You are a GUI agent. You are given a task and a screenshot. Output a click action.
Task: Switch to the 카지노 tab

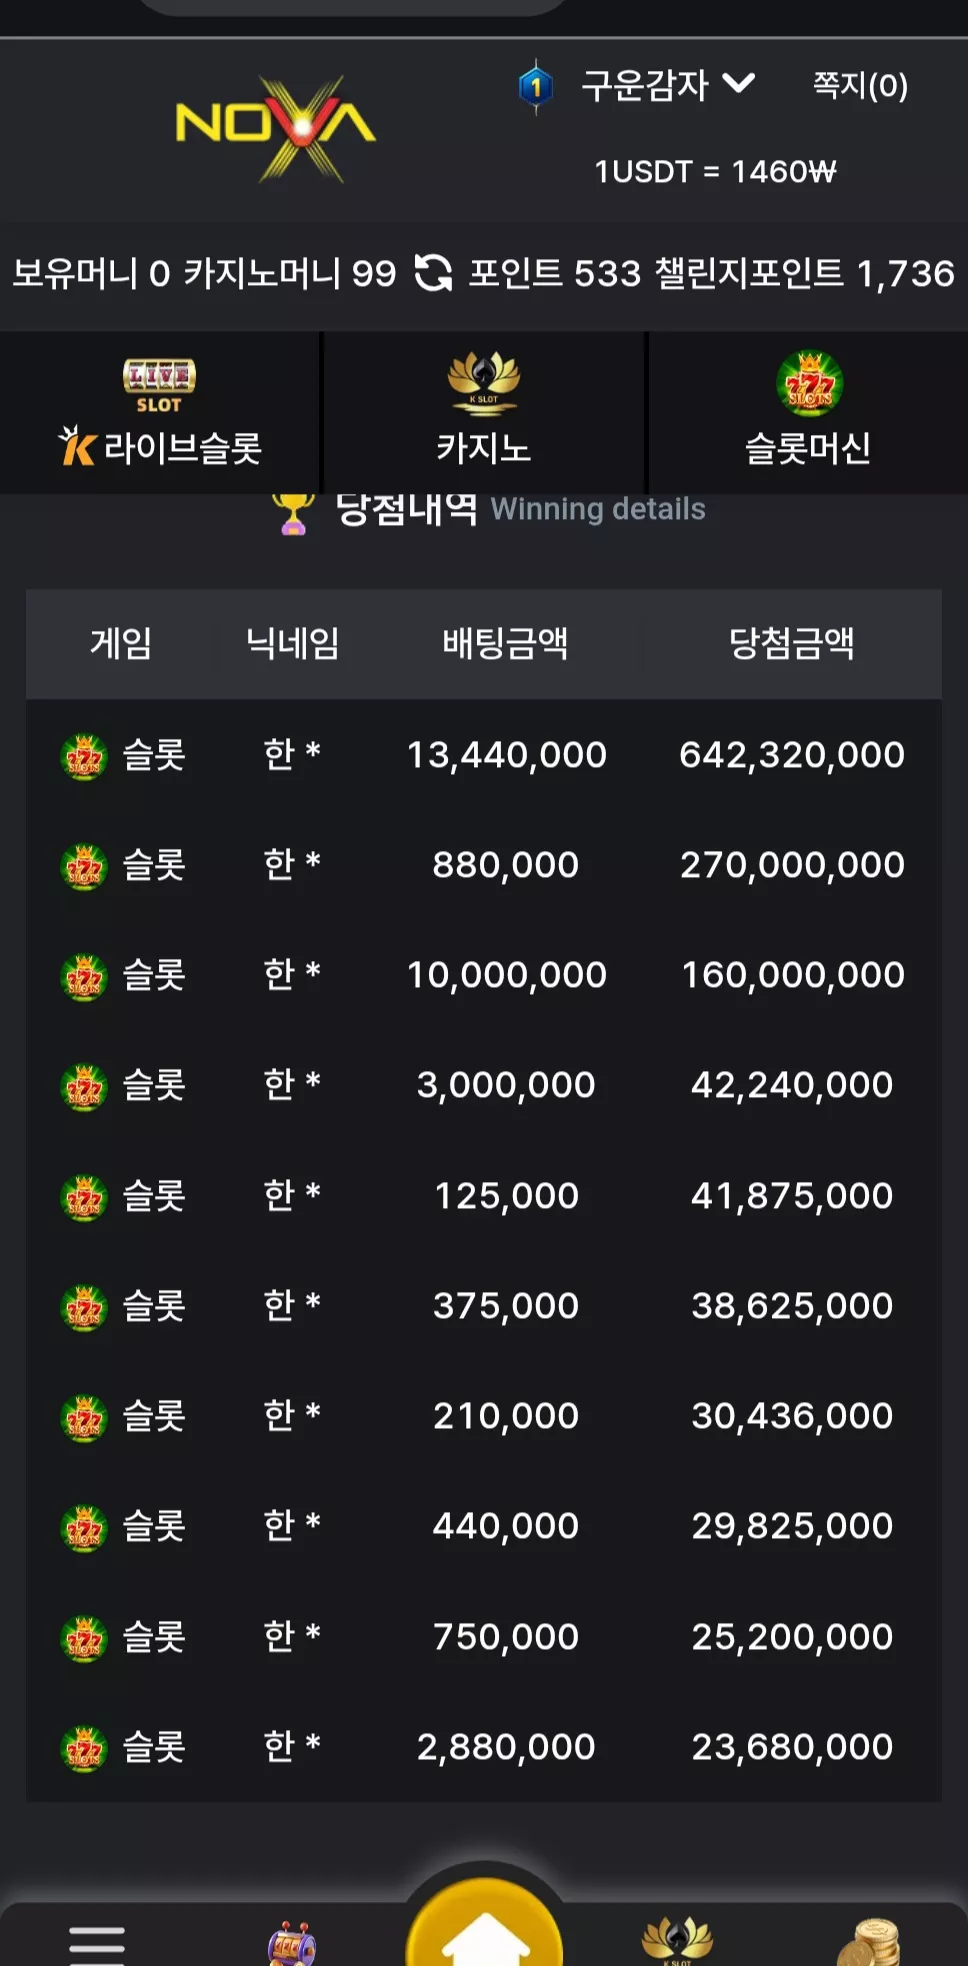(x=484, y=413)
